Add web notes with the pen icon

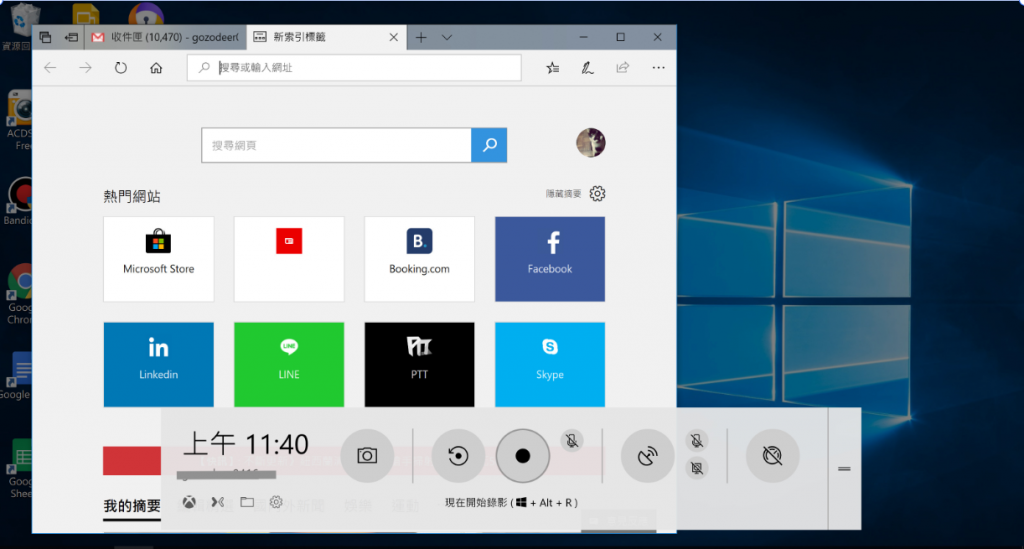(587, 68)
